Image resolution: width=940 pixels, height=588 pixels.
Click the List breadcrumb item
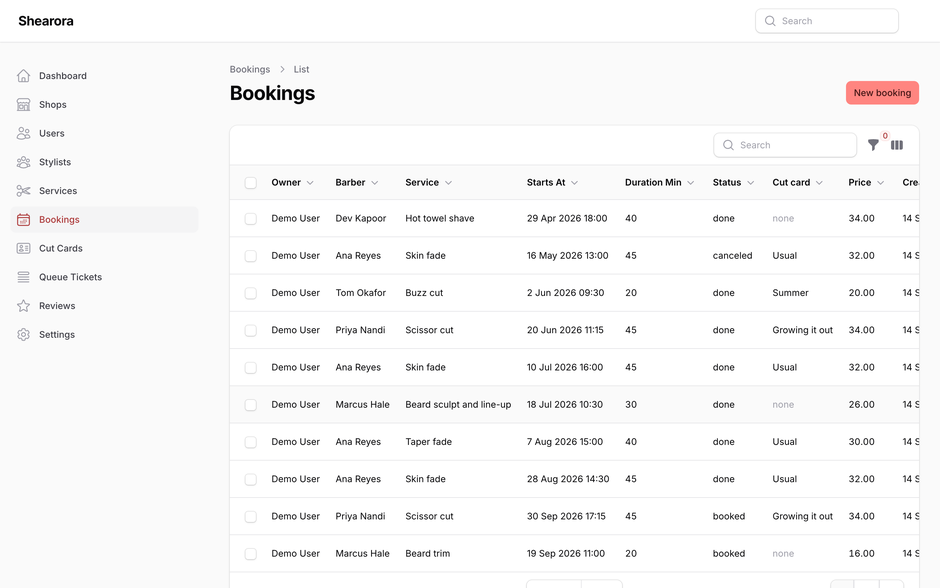302,70
